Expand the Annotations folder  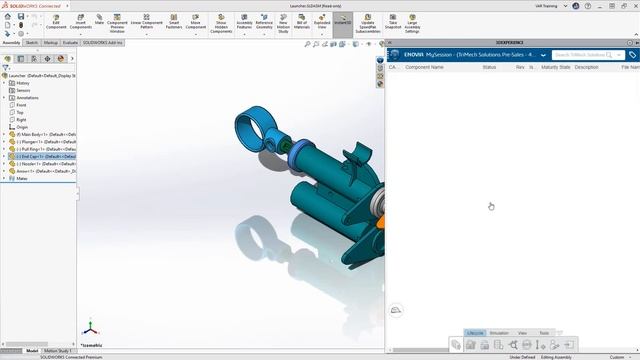click(4, 98)
